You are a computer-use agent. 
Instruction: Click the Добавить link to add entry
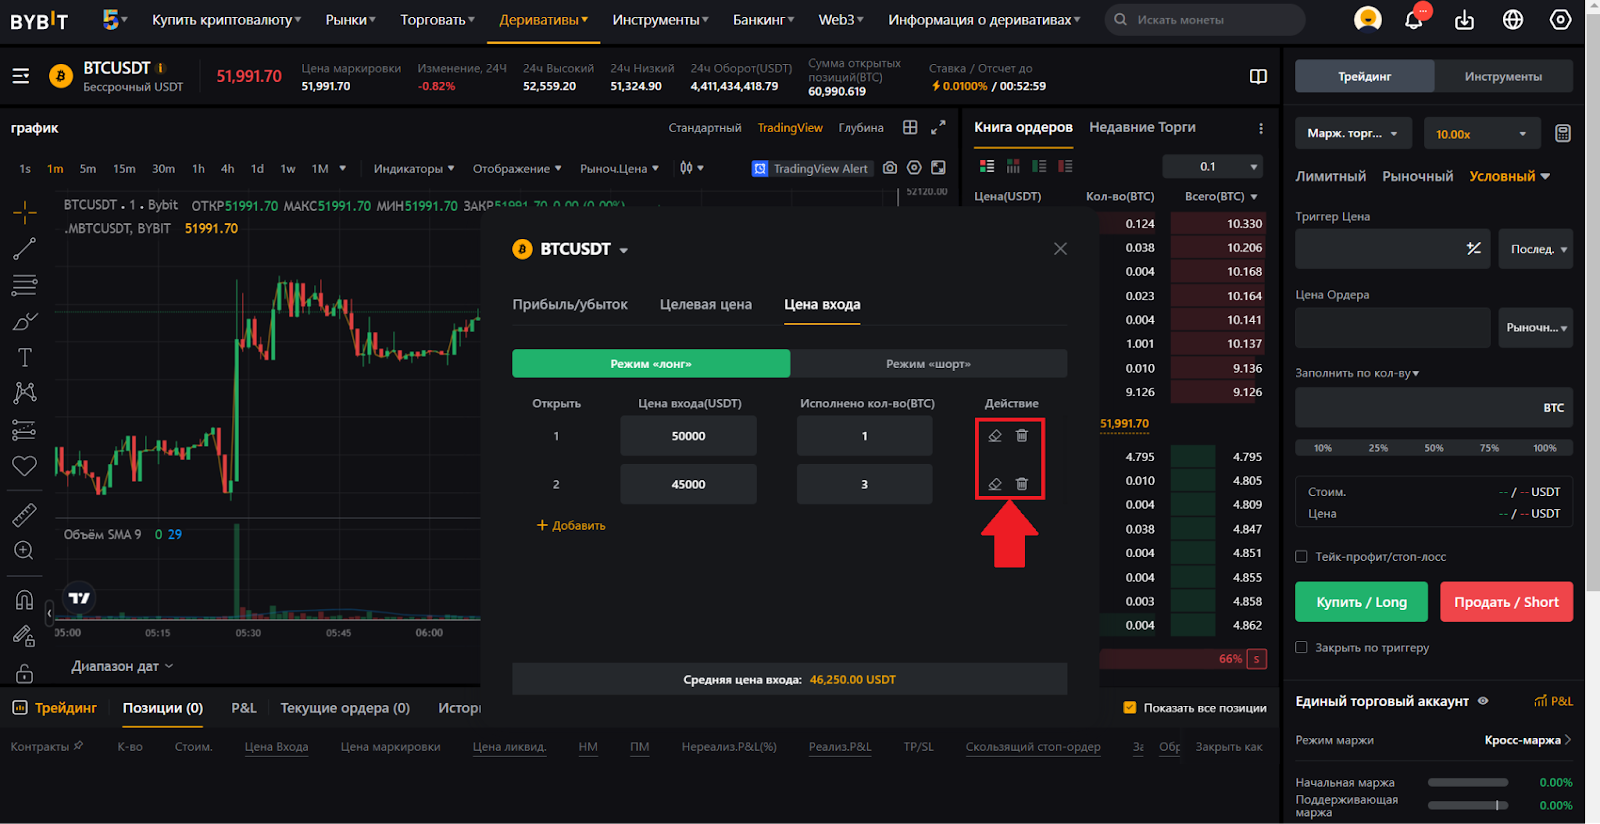[571, 526]
